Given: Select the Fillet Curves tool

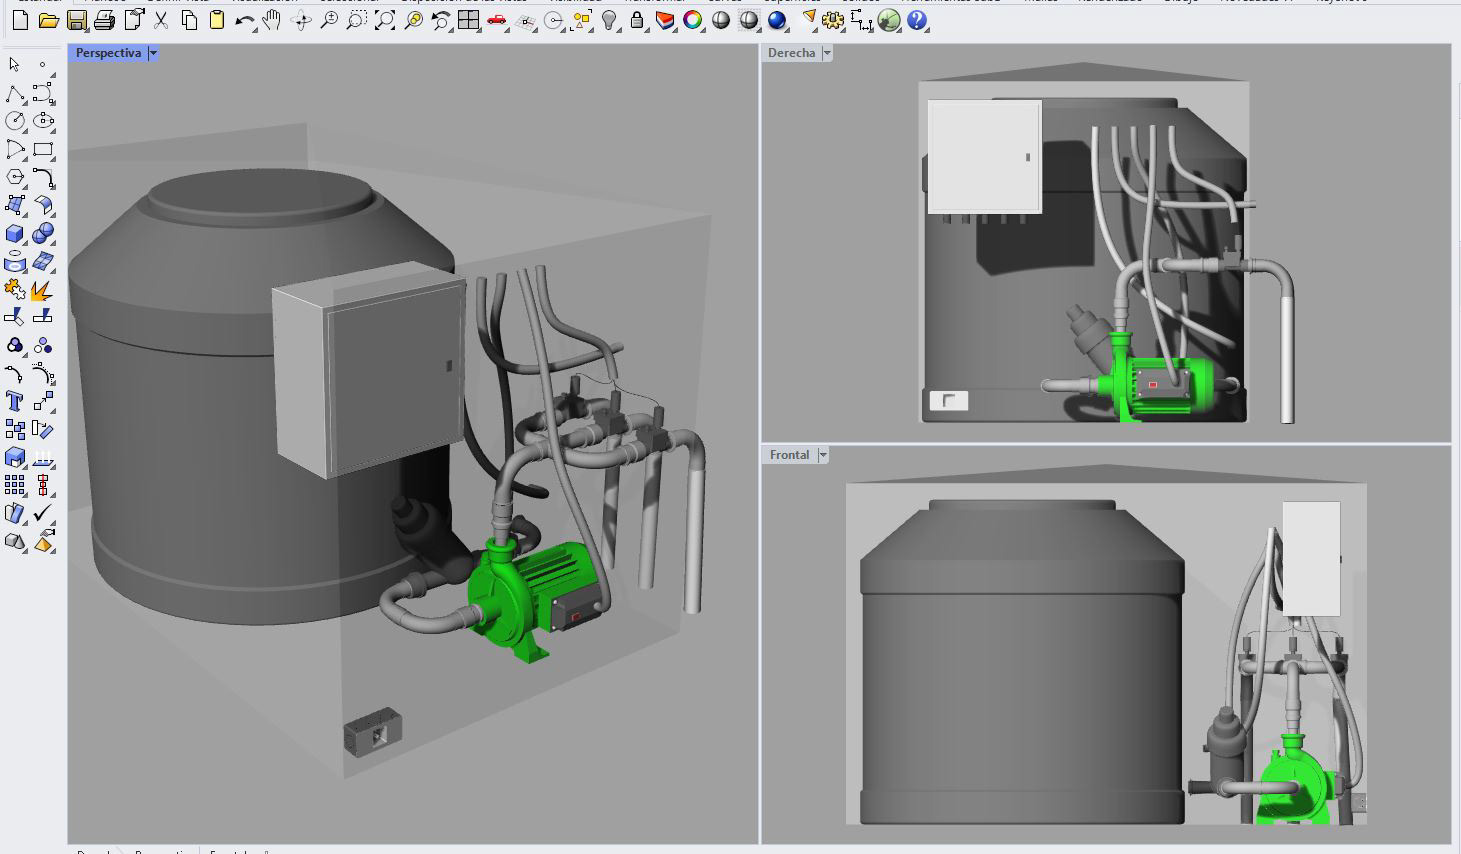Looking at the screenshot, I should [42, 177].
